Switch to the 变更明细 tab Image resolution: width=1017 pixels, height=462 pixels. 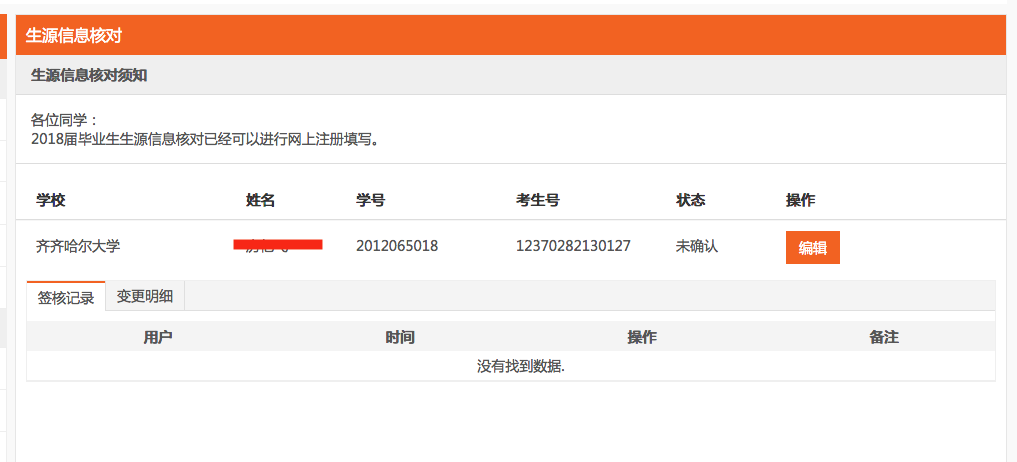point(145,296)
